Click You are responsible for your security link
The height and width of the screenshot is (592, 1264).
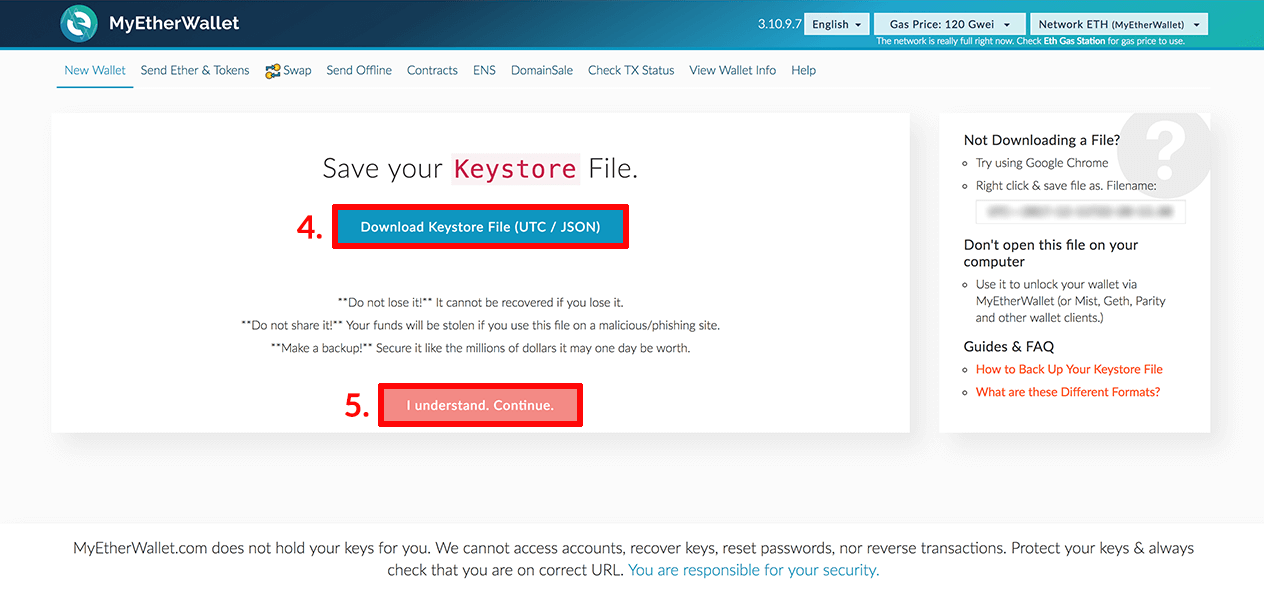click(x=754, y=570)
